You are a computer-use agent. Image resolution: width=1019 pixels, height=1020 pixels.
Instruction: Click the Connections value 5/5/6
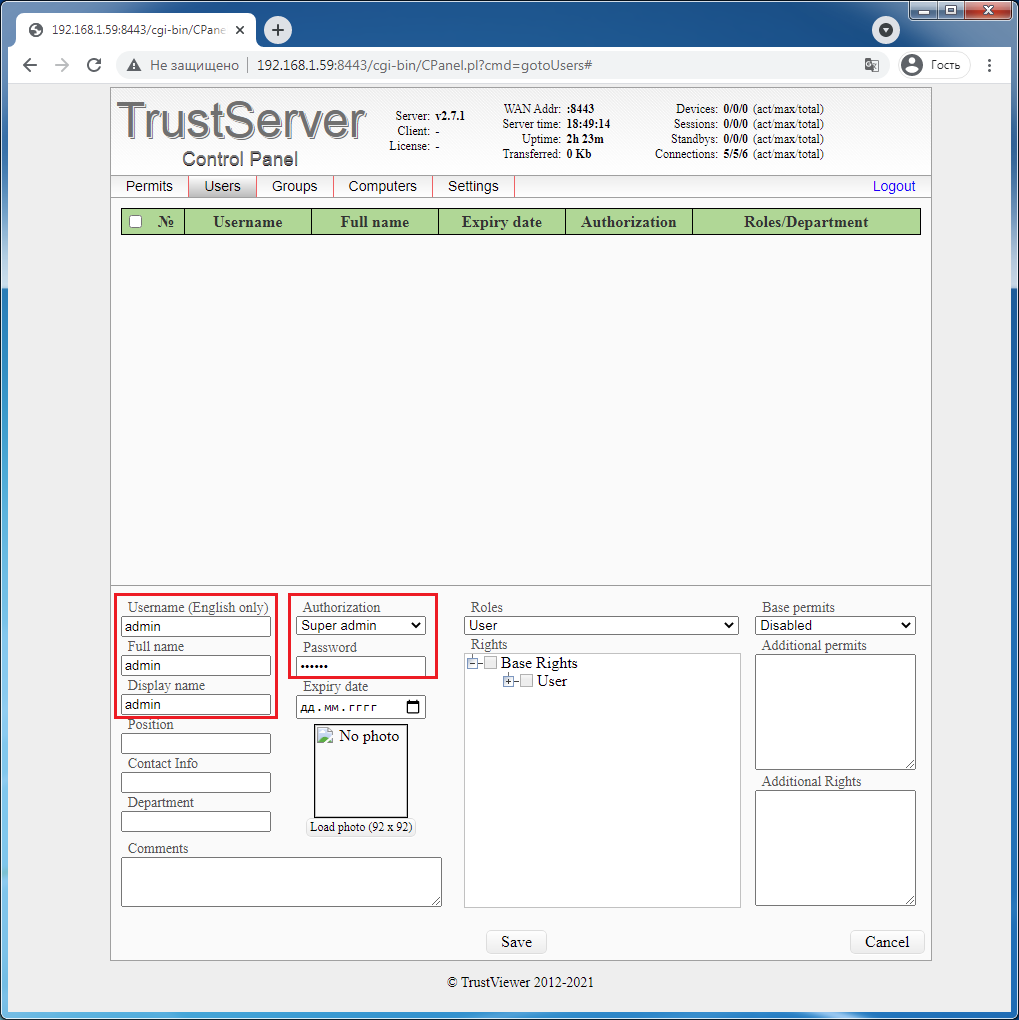[735, 154]
